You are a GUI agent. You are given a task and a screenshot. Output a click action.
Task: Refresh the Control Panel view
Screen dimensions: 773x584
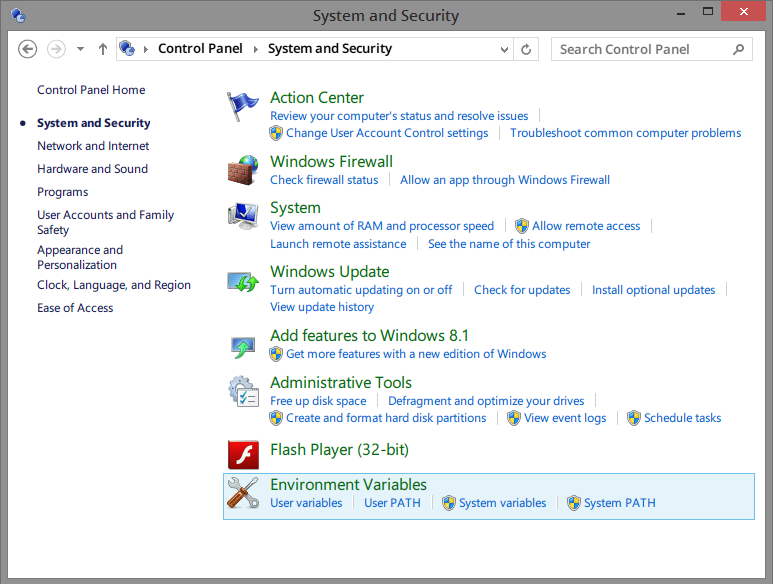click(526, 49)
